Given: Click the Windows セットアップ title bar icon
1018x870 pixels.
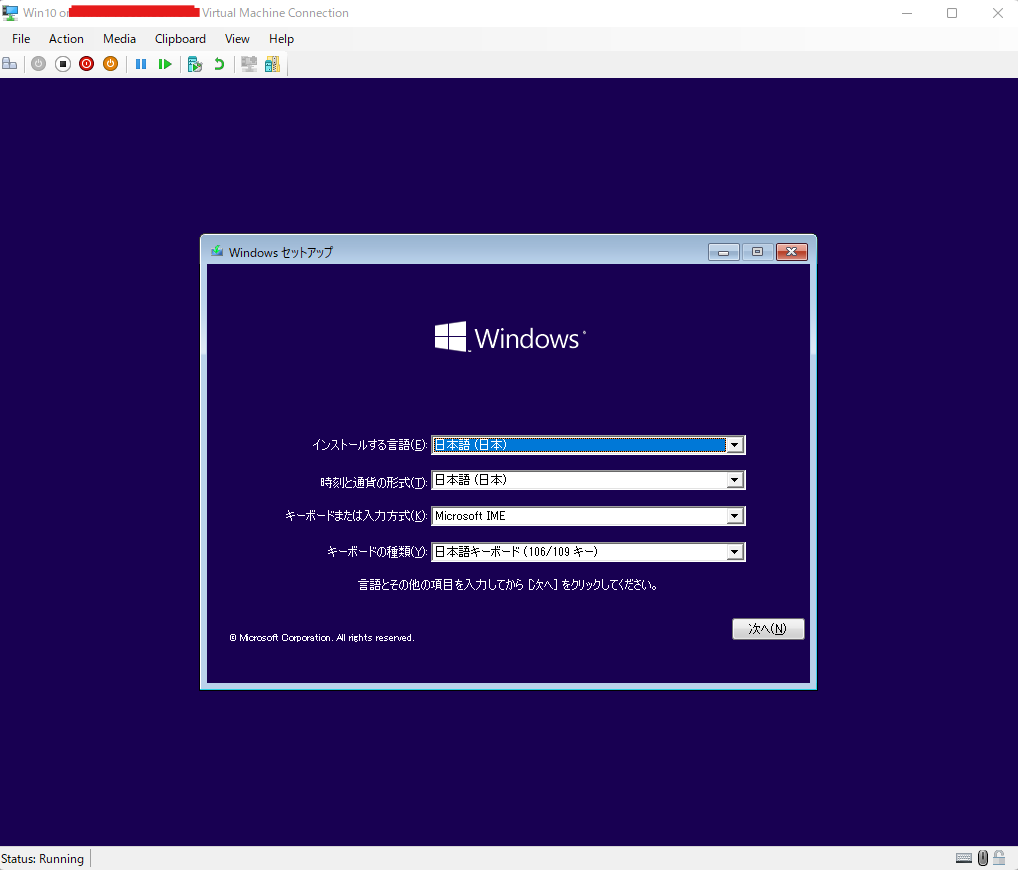Looking at the screenshot, I should coord(217,252).
